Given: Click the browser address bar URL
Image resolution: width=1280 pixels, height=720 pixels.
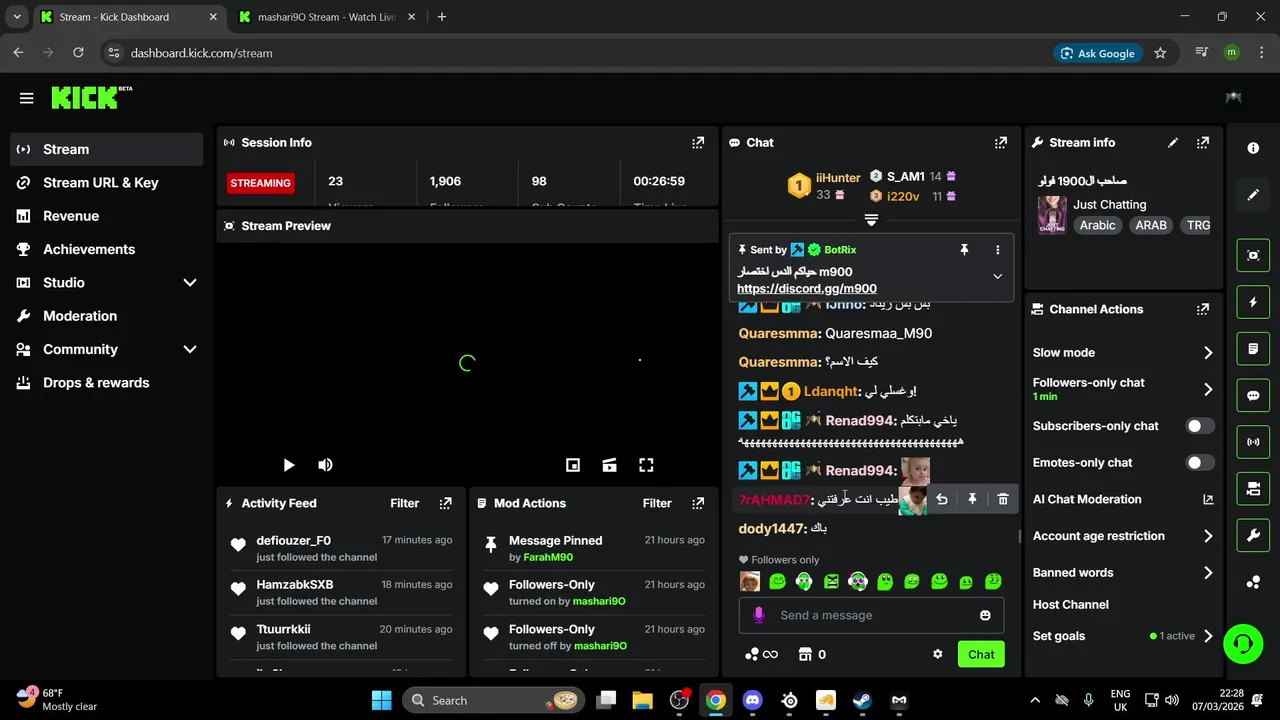Looking at the screenshot, I should [201, 53].
